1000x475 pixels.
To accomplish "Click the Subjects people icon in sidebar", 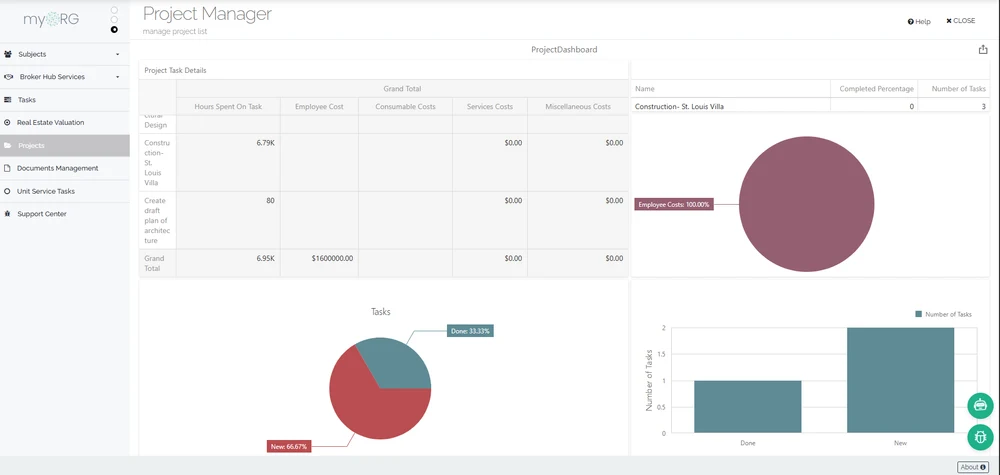I will tap(8, 54).
